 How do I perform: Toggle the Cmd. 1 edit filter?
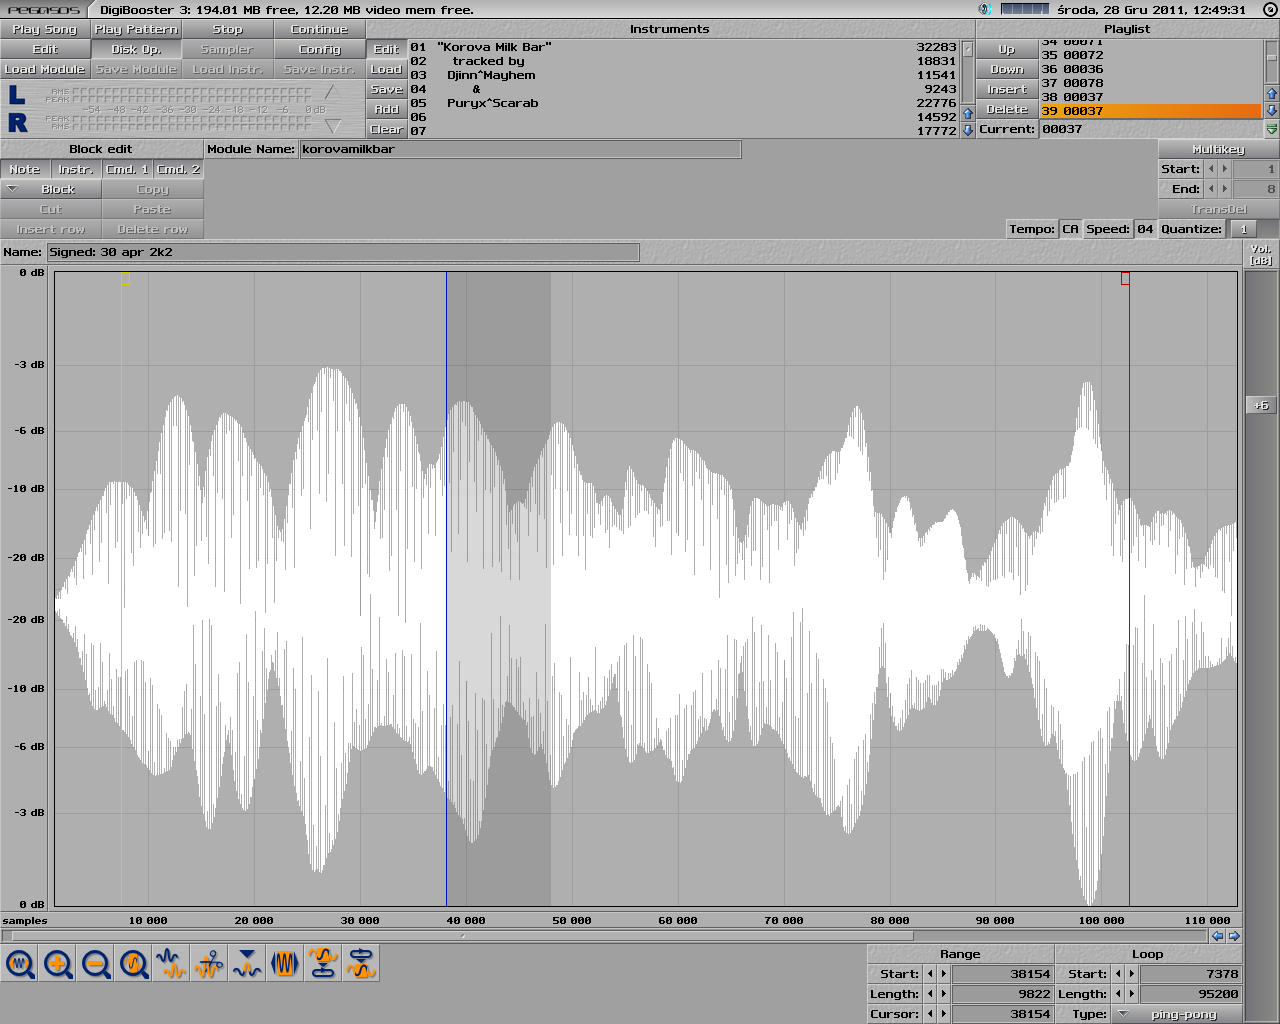[127, 169]
